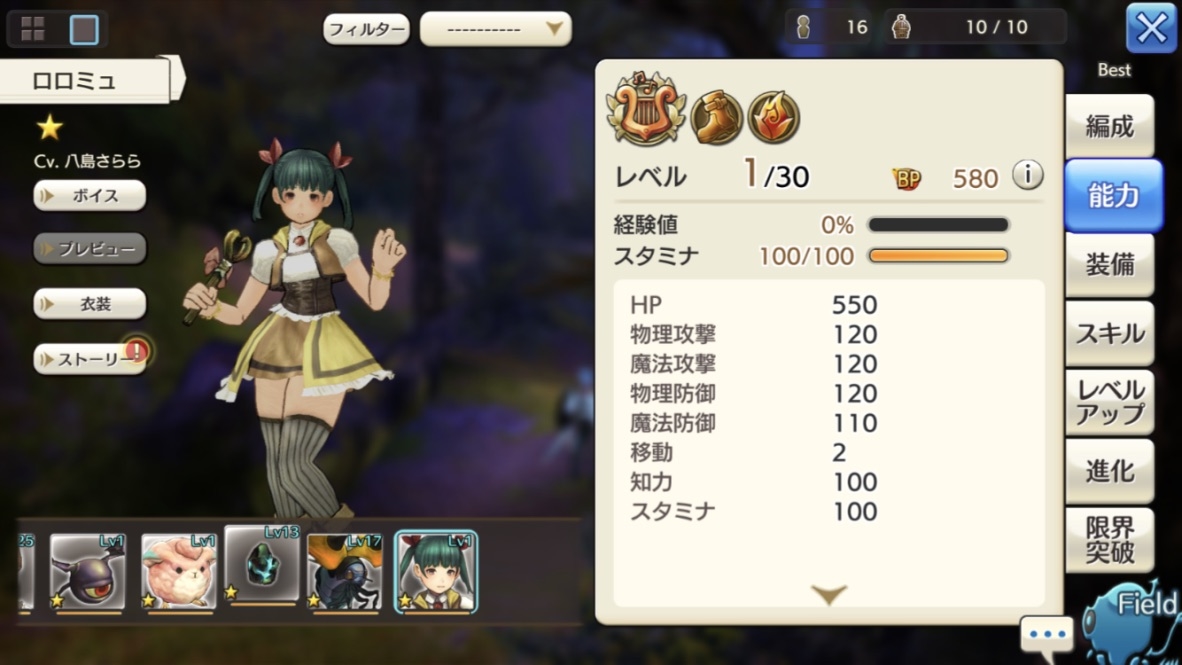Click the 10/10 bag capacity icon
1182x665 pixels.
(x=901, y=27)
